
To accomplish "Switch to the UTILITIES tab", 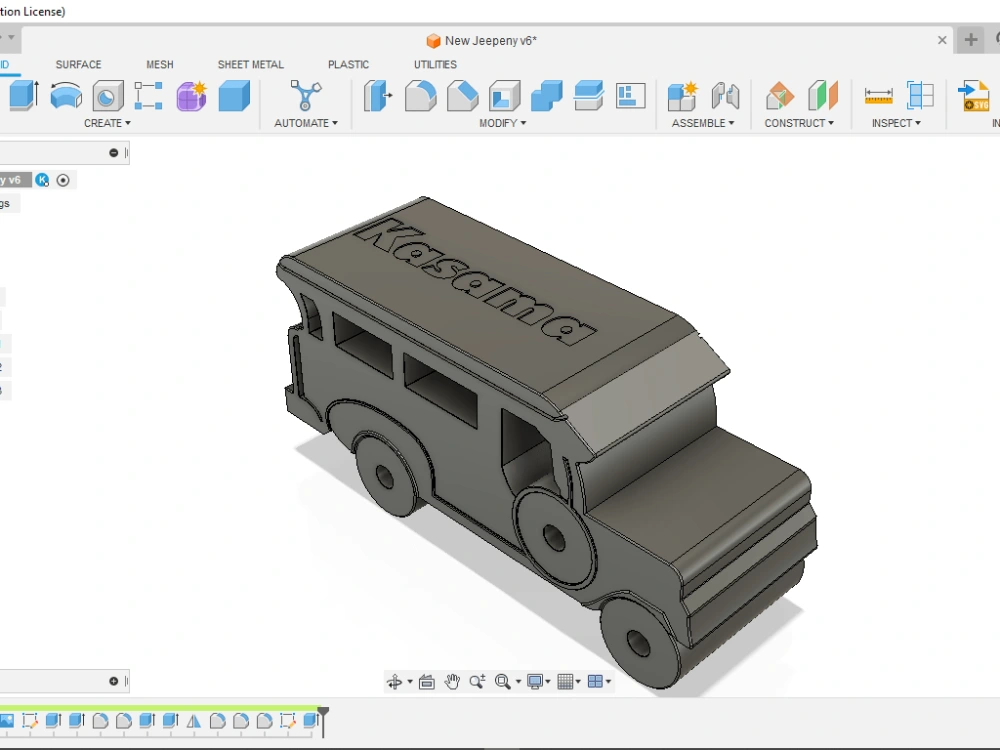I will [435, 64].
